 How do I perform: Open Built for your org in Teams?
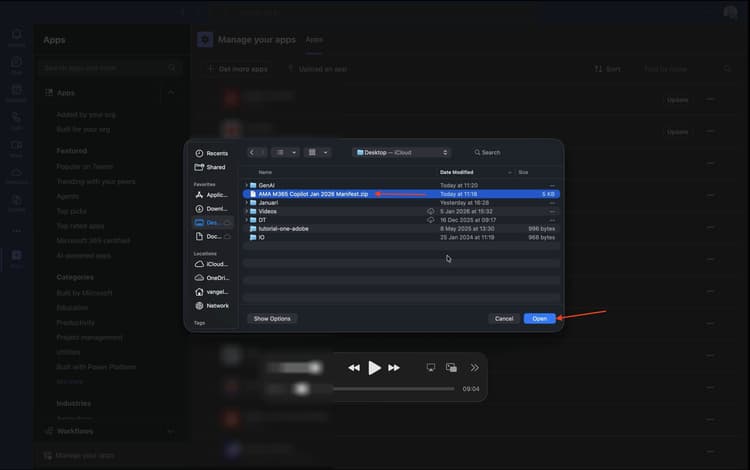pyautogui.click(x=83, y=130)
